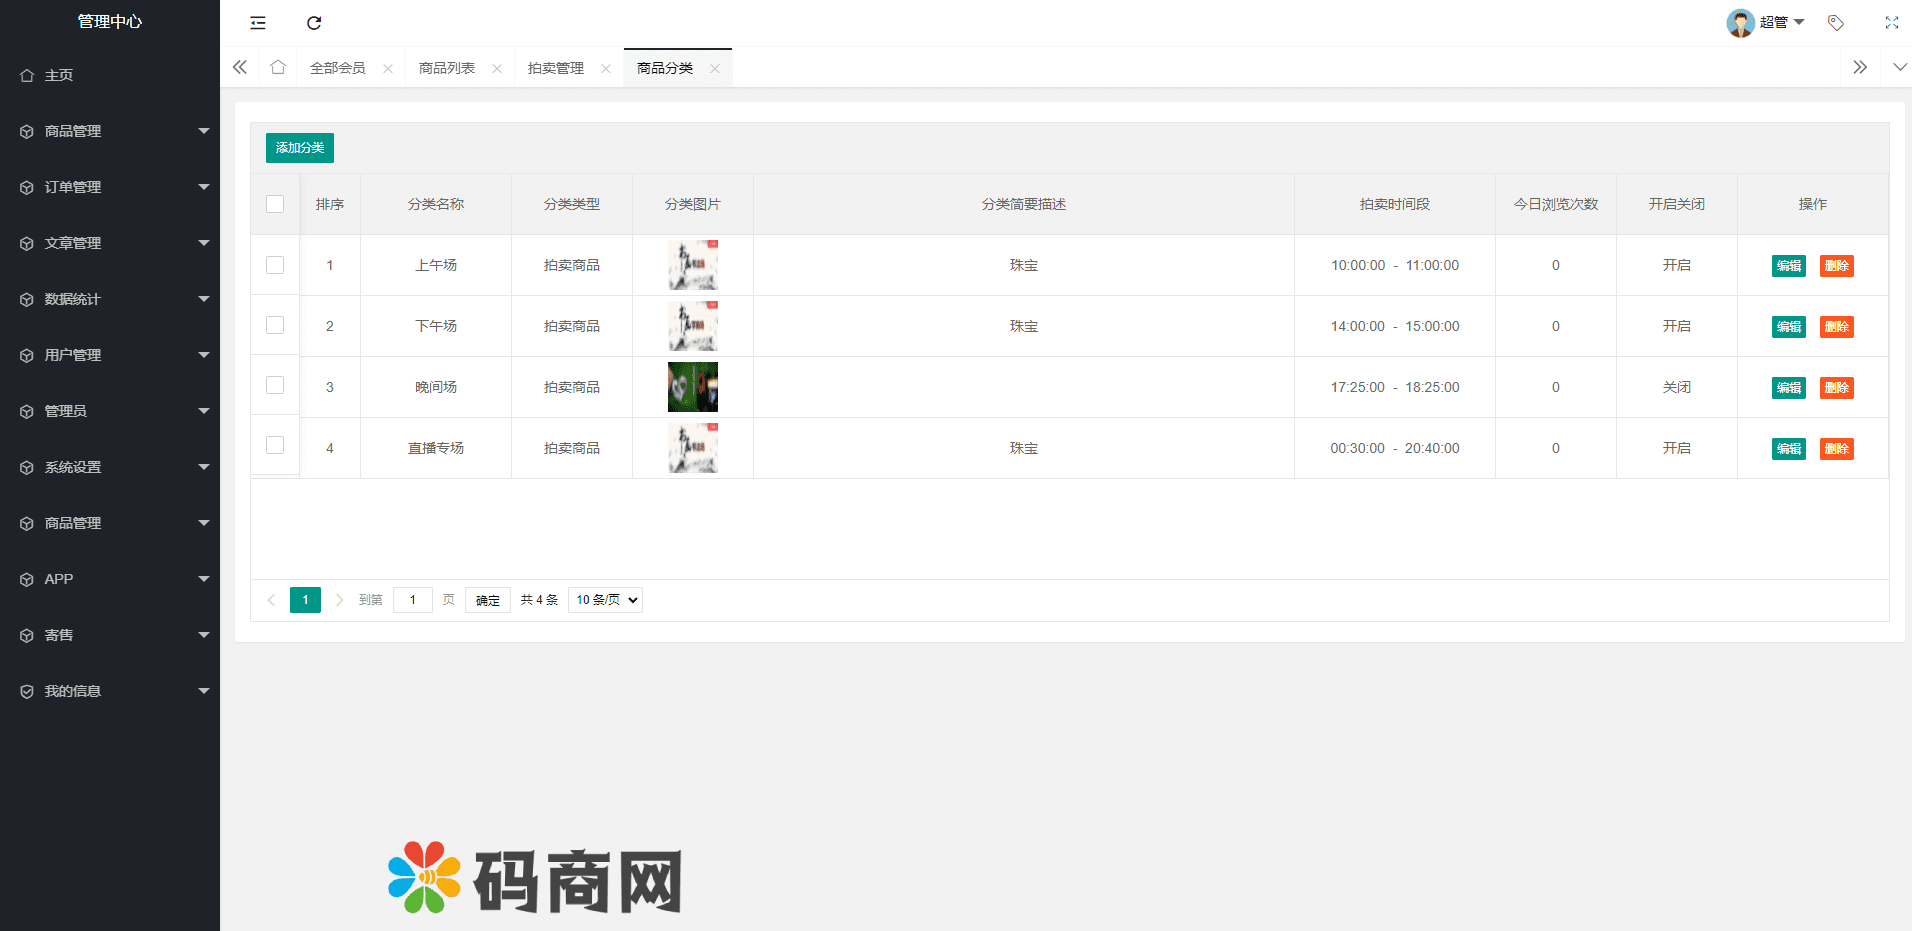This screenshot has height=931, width=1912.
Task: Click the 晚间场 category thumbnail image
Action: click(693, 387)
